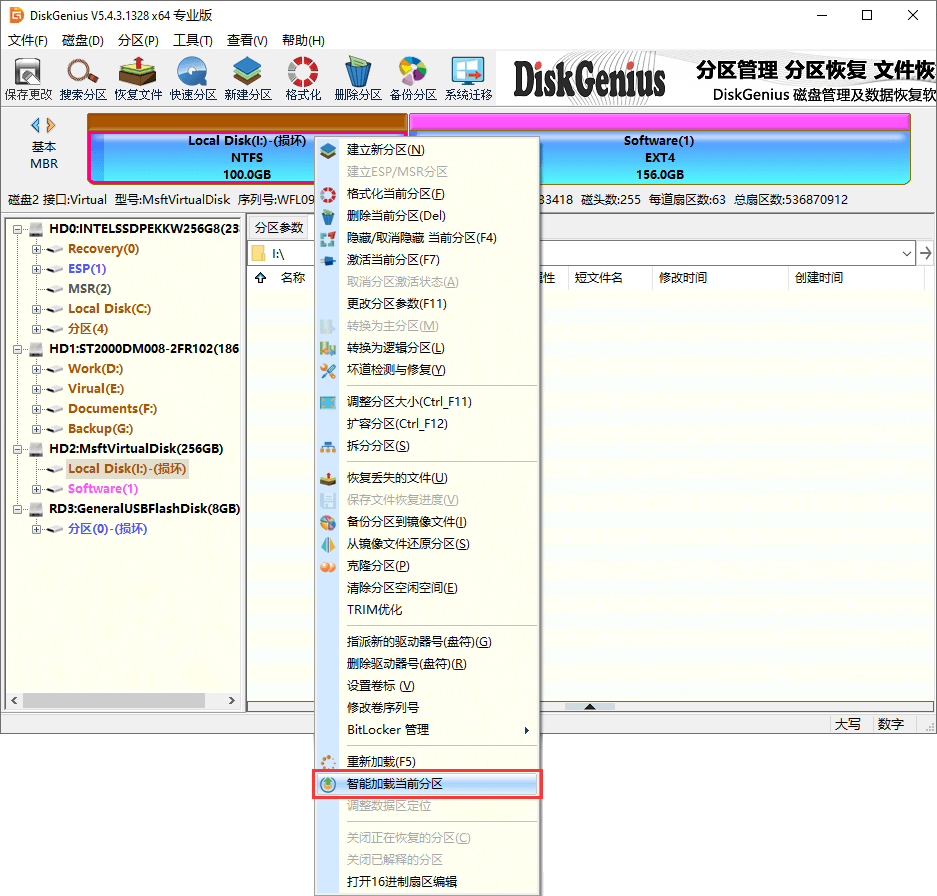The width and height of the screenshot is (937, 896).
Task: Click the 新建分区 new partition toolbar icon
Action: 248,78
